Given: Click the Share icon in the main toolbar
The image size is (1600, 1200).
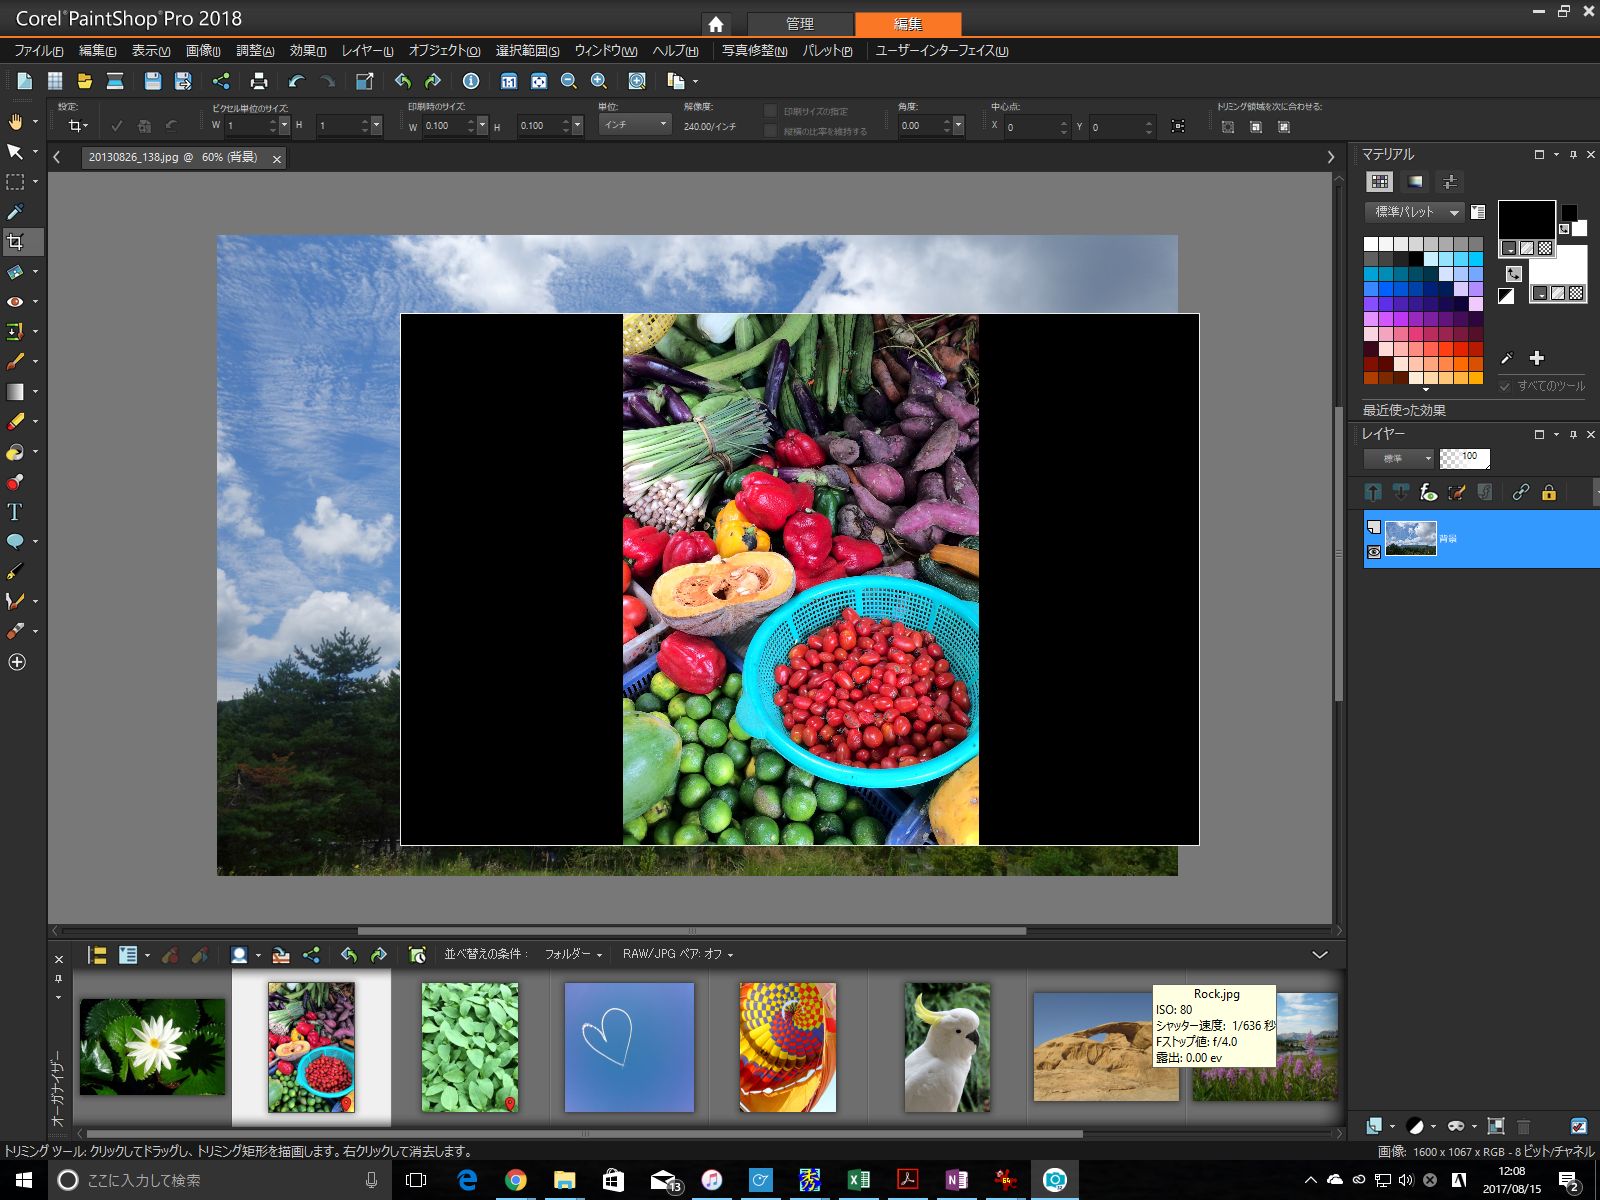Looking at the screenshot, I should (x=221, y=81).
